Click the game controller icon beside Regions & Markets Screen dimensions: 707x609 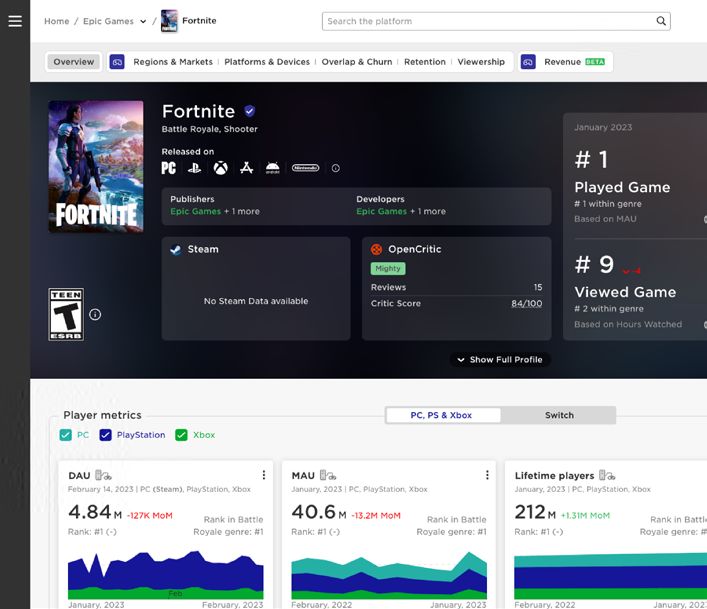point(117,62)
